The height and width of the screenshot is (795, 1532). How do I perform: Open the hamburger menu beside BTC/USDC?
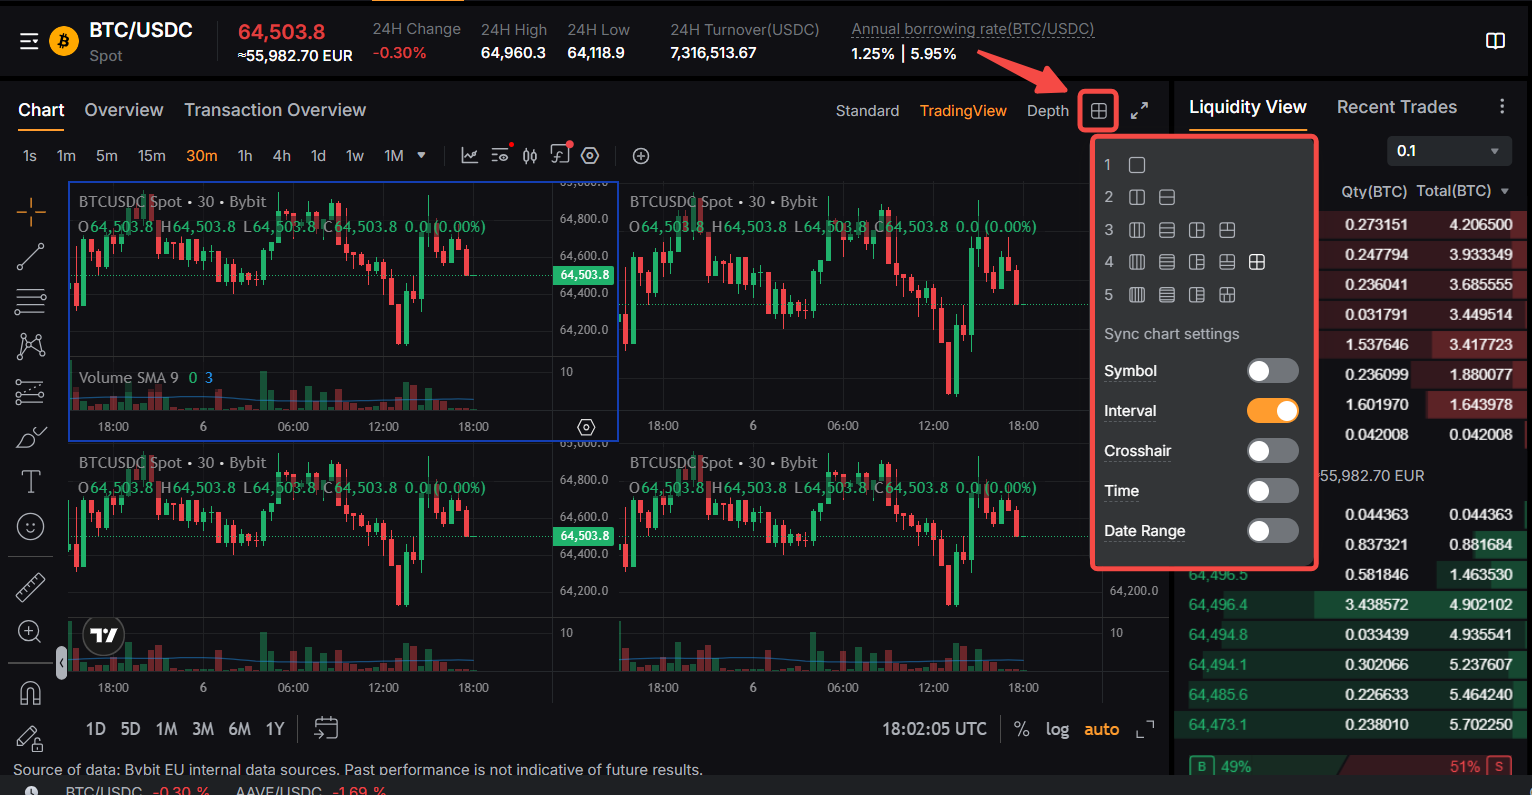click(29, 41)
